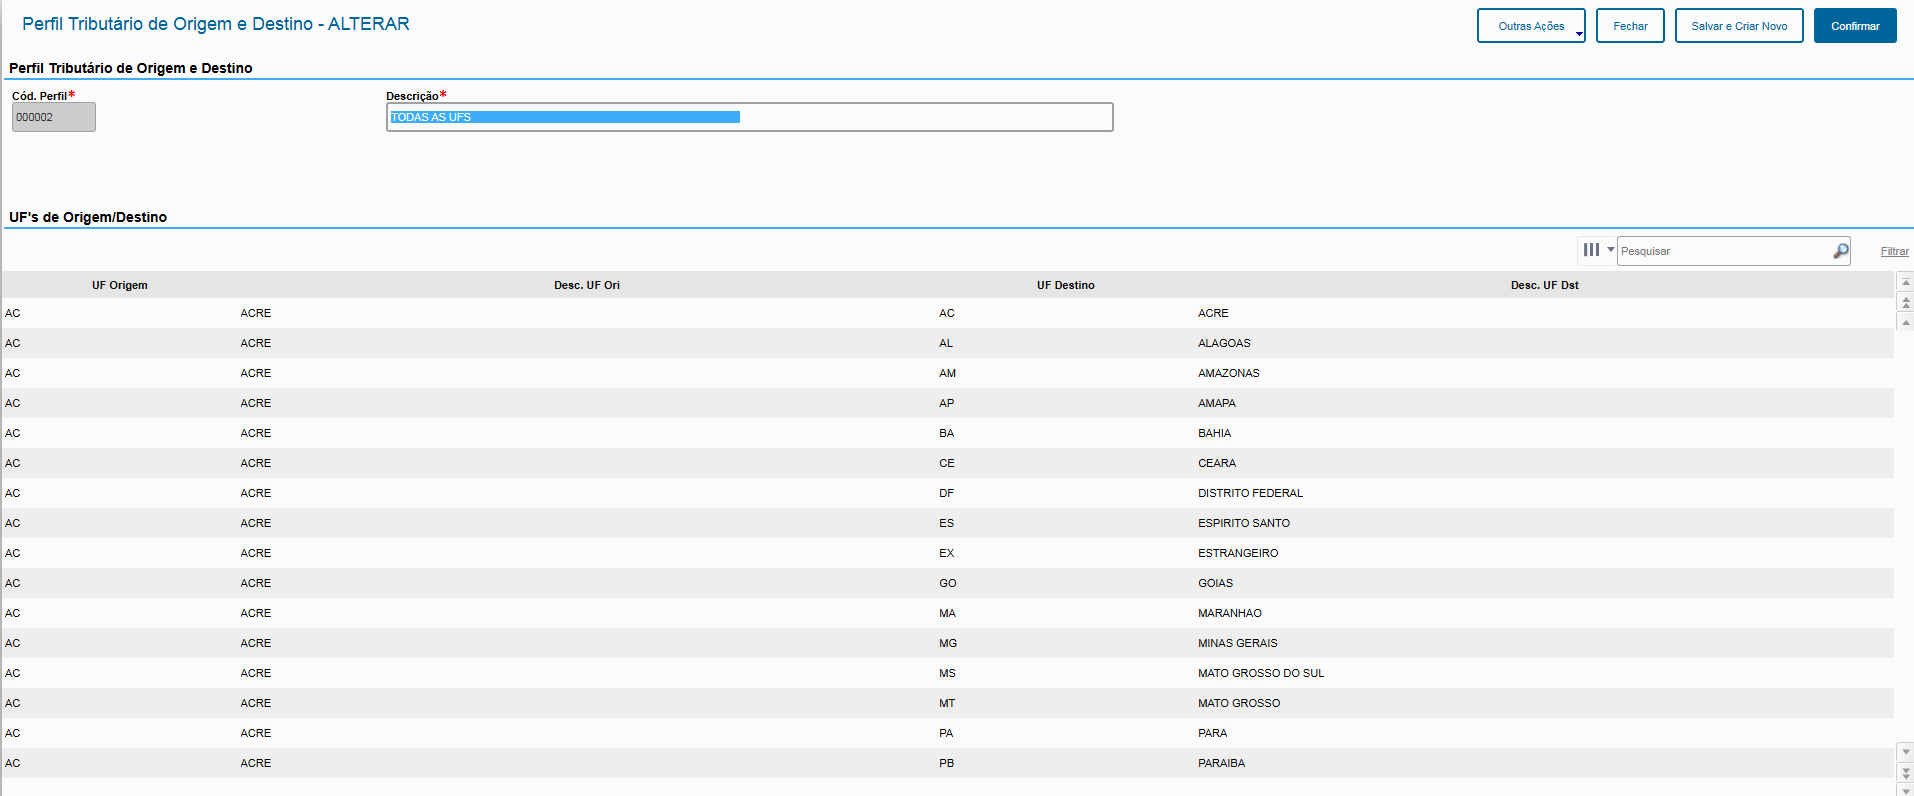Sort by the UF Origem column header
The image size is (1914, 796).
pyautogui.click(x=119, y=285)
